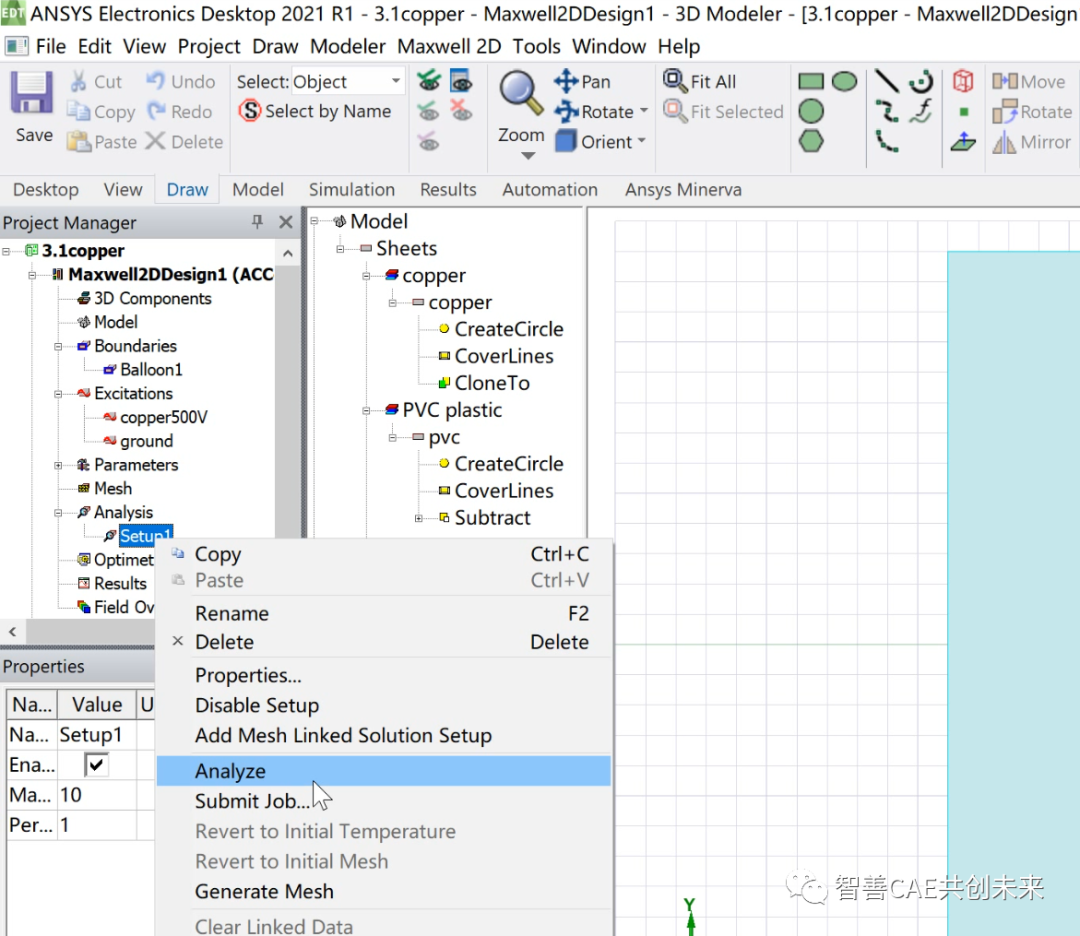Expand the Subtract operation node

418,518
